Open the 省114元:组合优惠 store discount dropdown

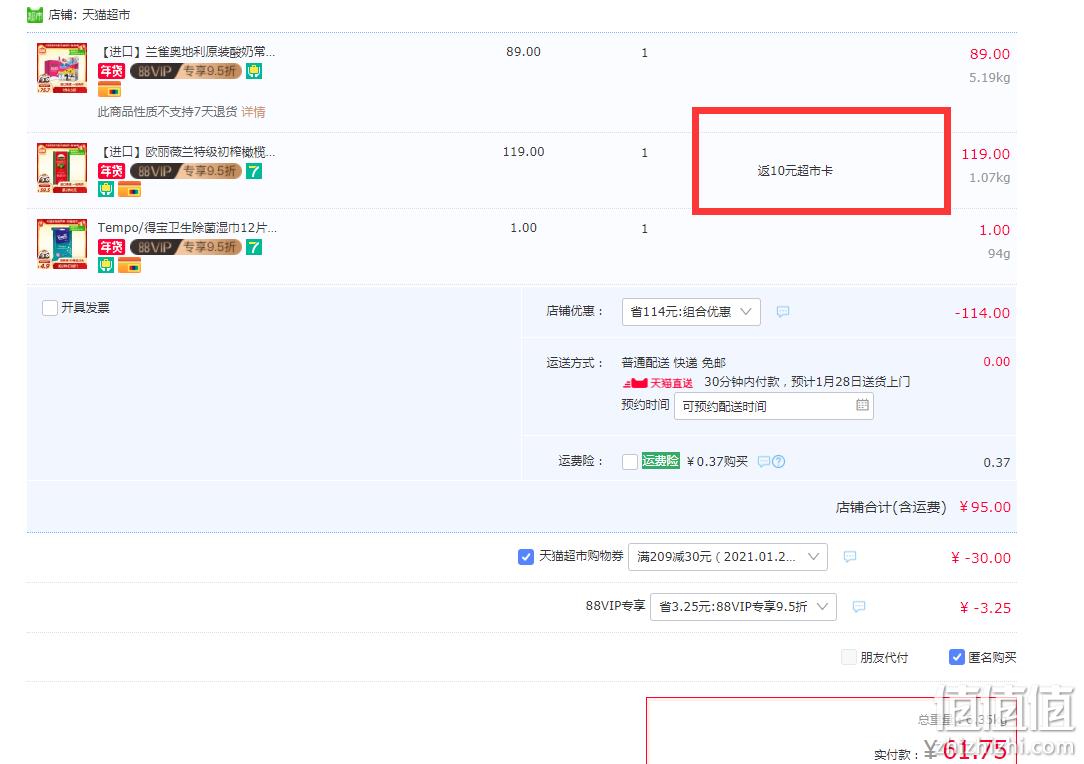[x=691, y=312]
